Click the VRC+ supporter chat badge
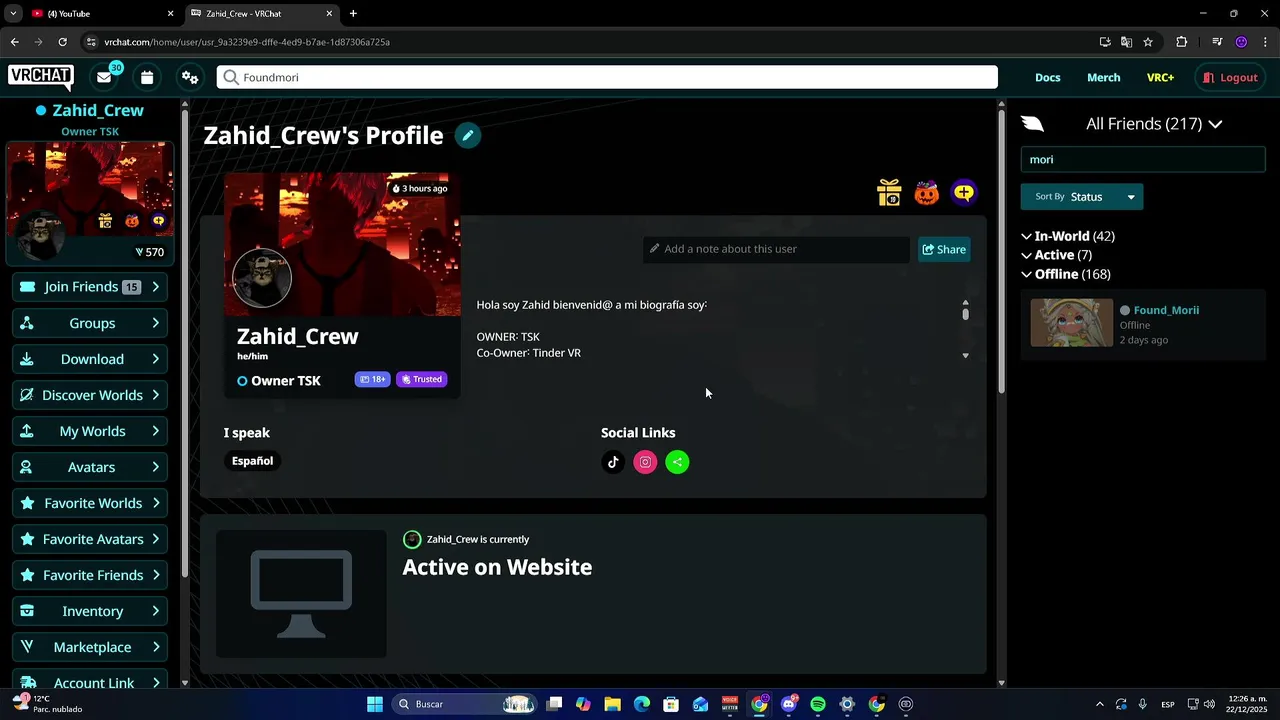 point(963,193)
